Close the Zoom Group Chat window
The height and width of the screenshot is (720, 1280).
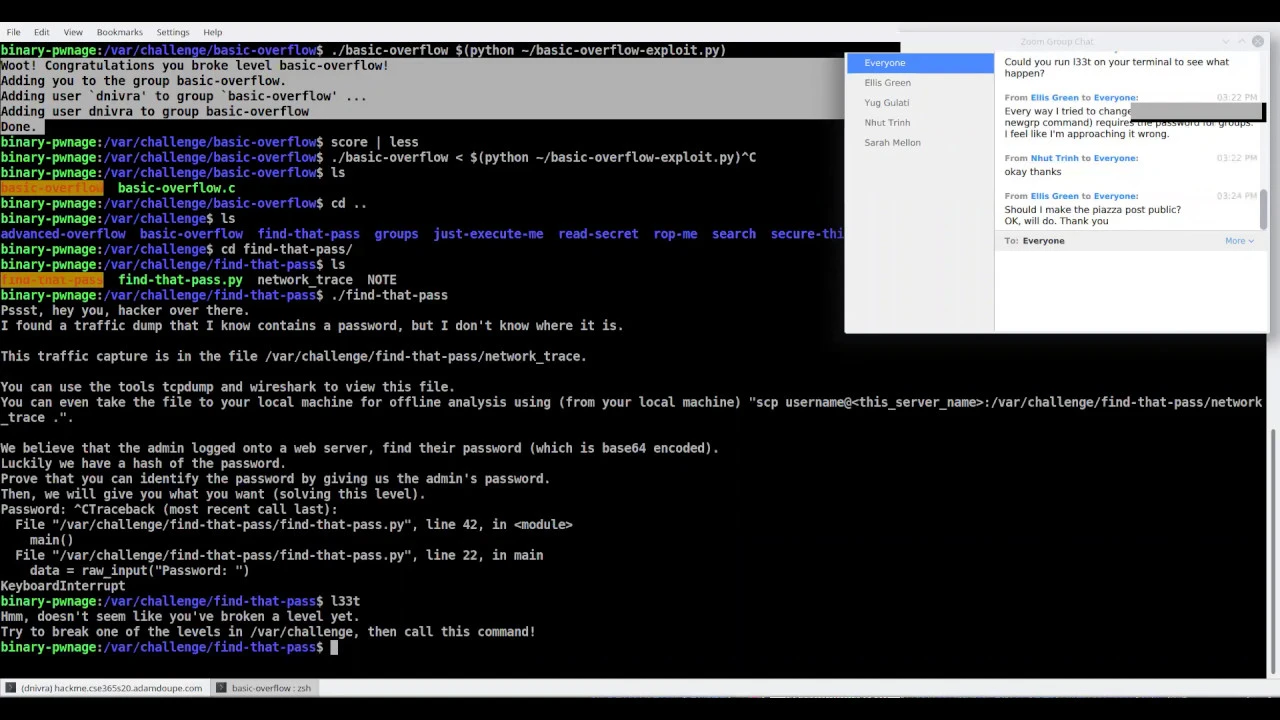pos(1258,41)
